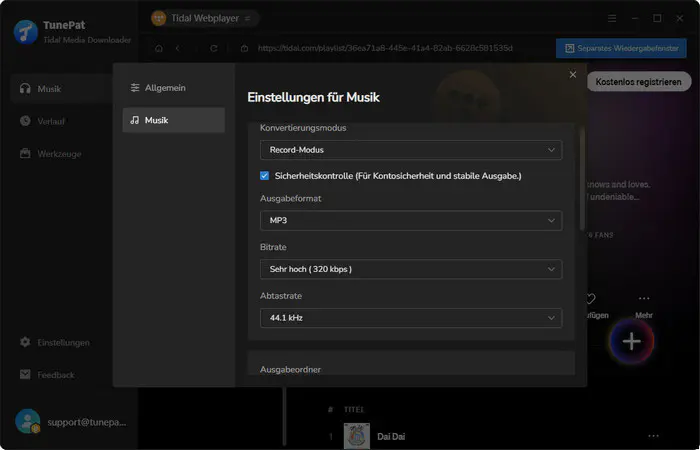The height and width of the screenshot is (450, 700).
Task: Click the Einstellungen für Musik heading
Action: [x=313, y=97]
